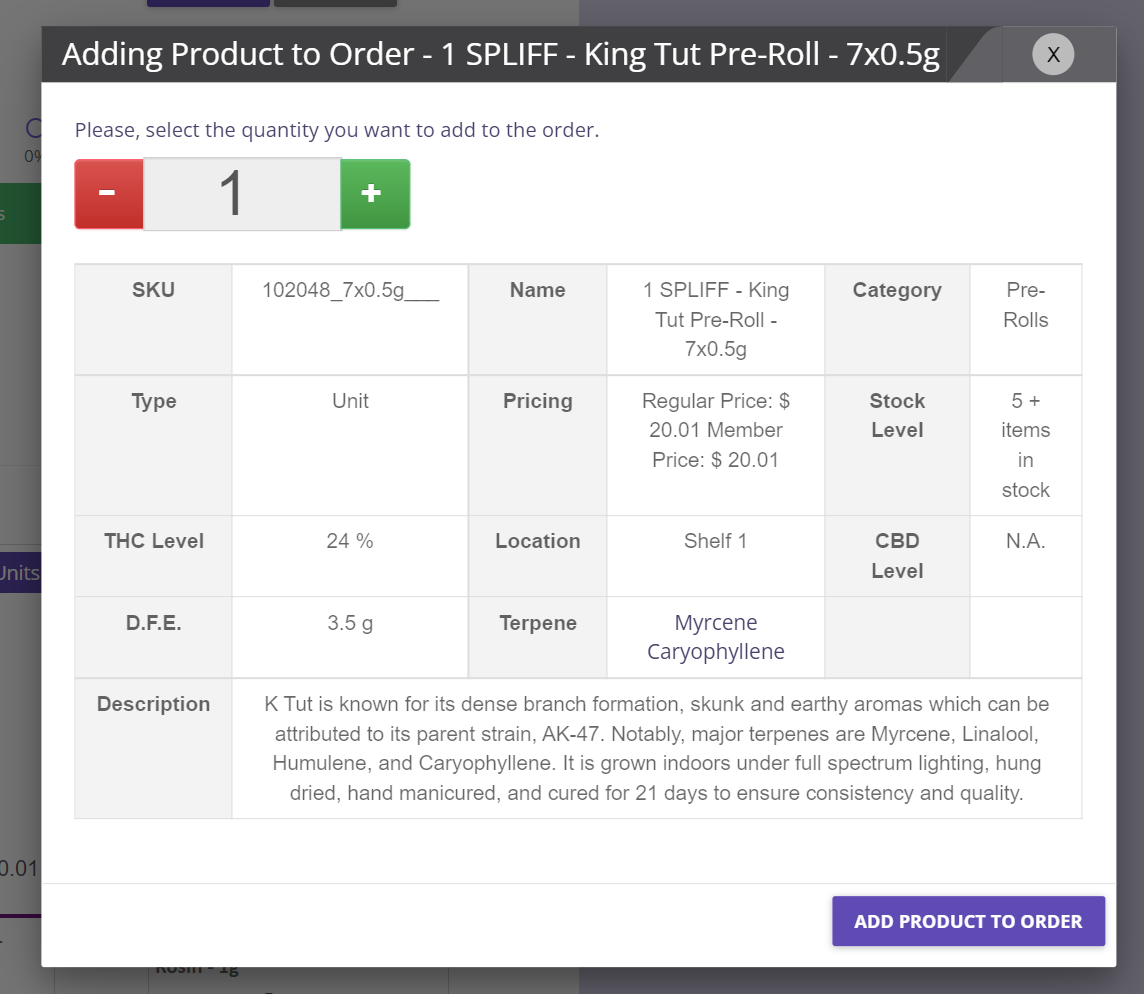Click the Unit value in the Type row
Viewport: 1144px width, 994px height.
tap(350, 401)
